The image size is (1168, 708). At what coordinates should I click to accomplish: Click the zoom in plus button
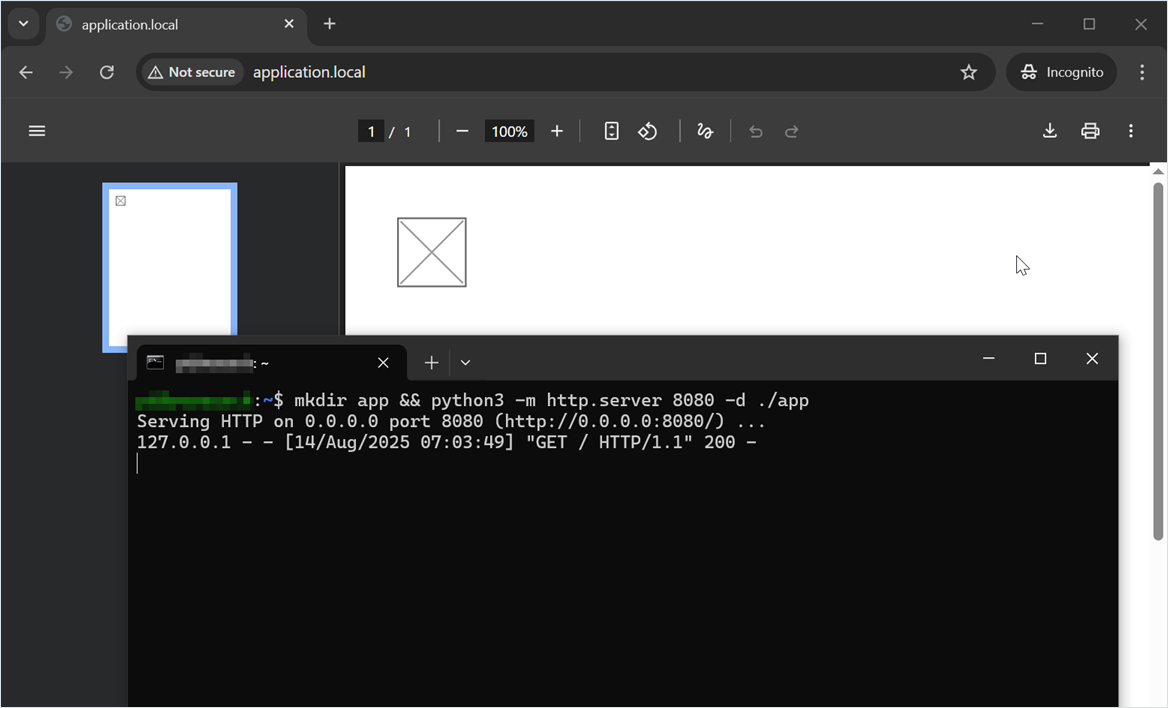click(557, 131)
